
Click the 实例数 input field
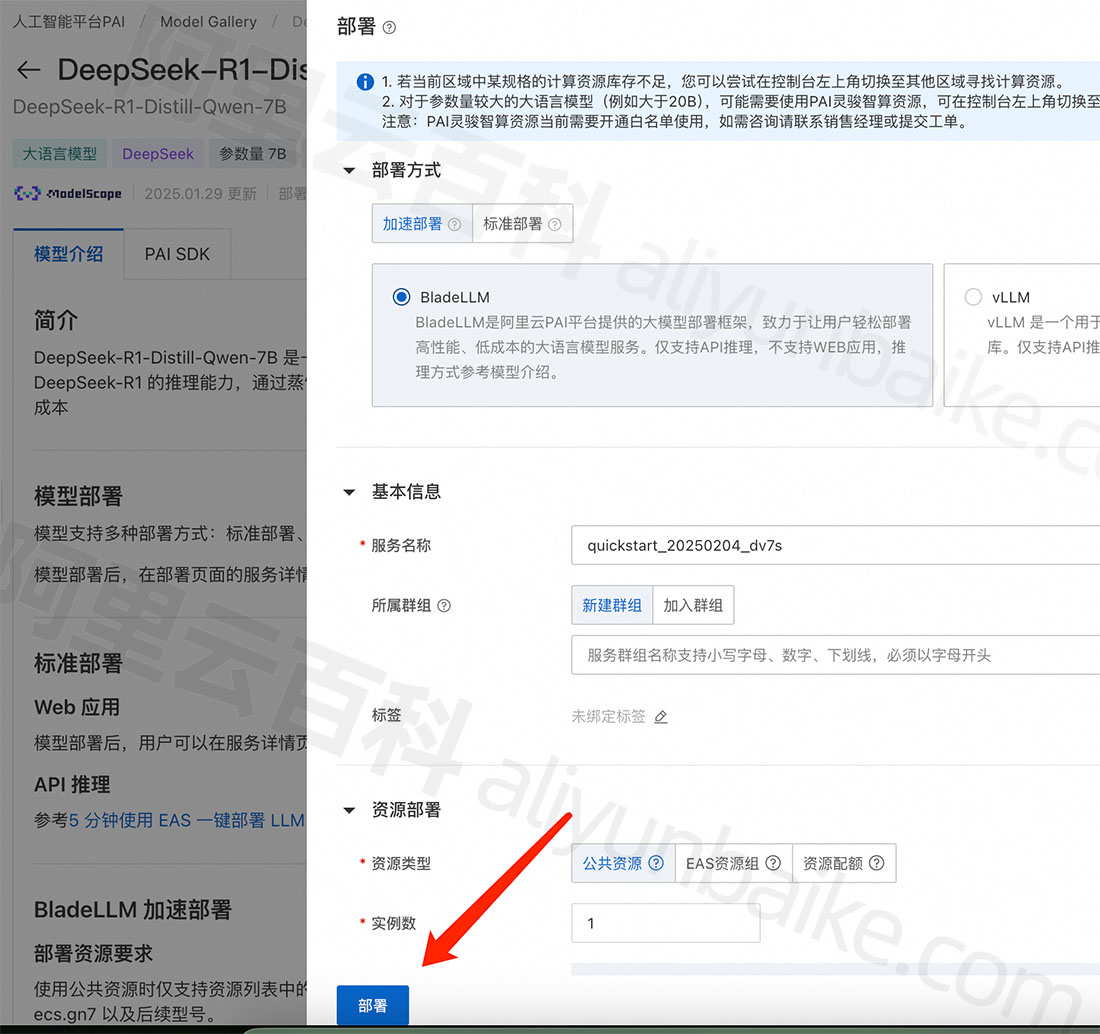coord(665,923)
